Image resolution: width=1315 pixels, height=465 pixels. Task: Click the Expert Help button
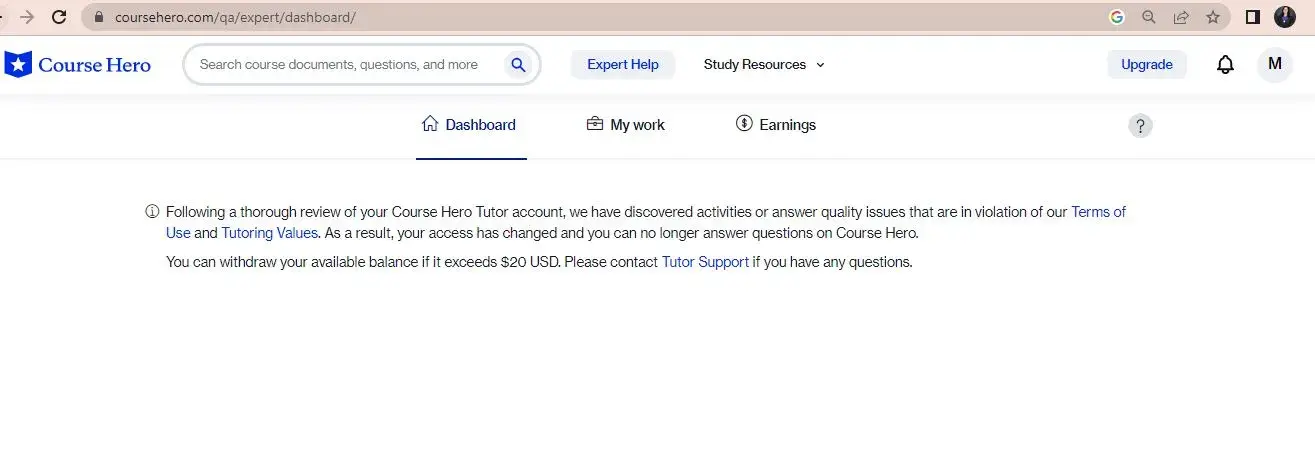coord(622,65)
